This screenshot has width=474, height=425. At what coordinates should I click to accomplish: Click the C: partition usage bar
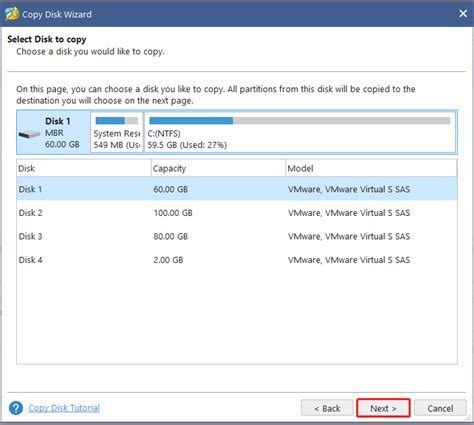pos(300,121)
